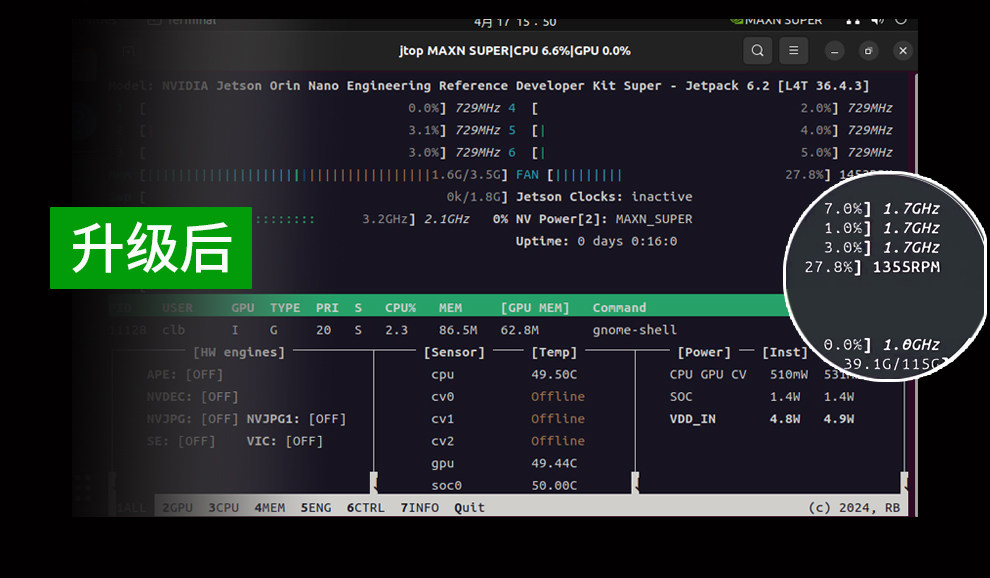Click the cpu temperature 49.50C

554,375
